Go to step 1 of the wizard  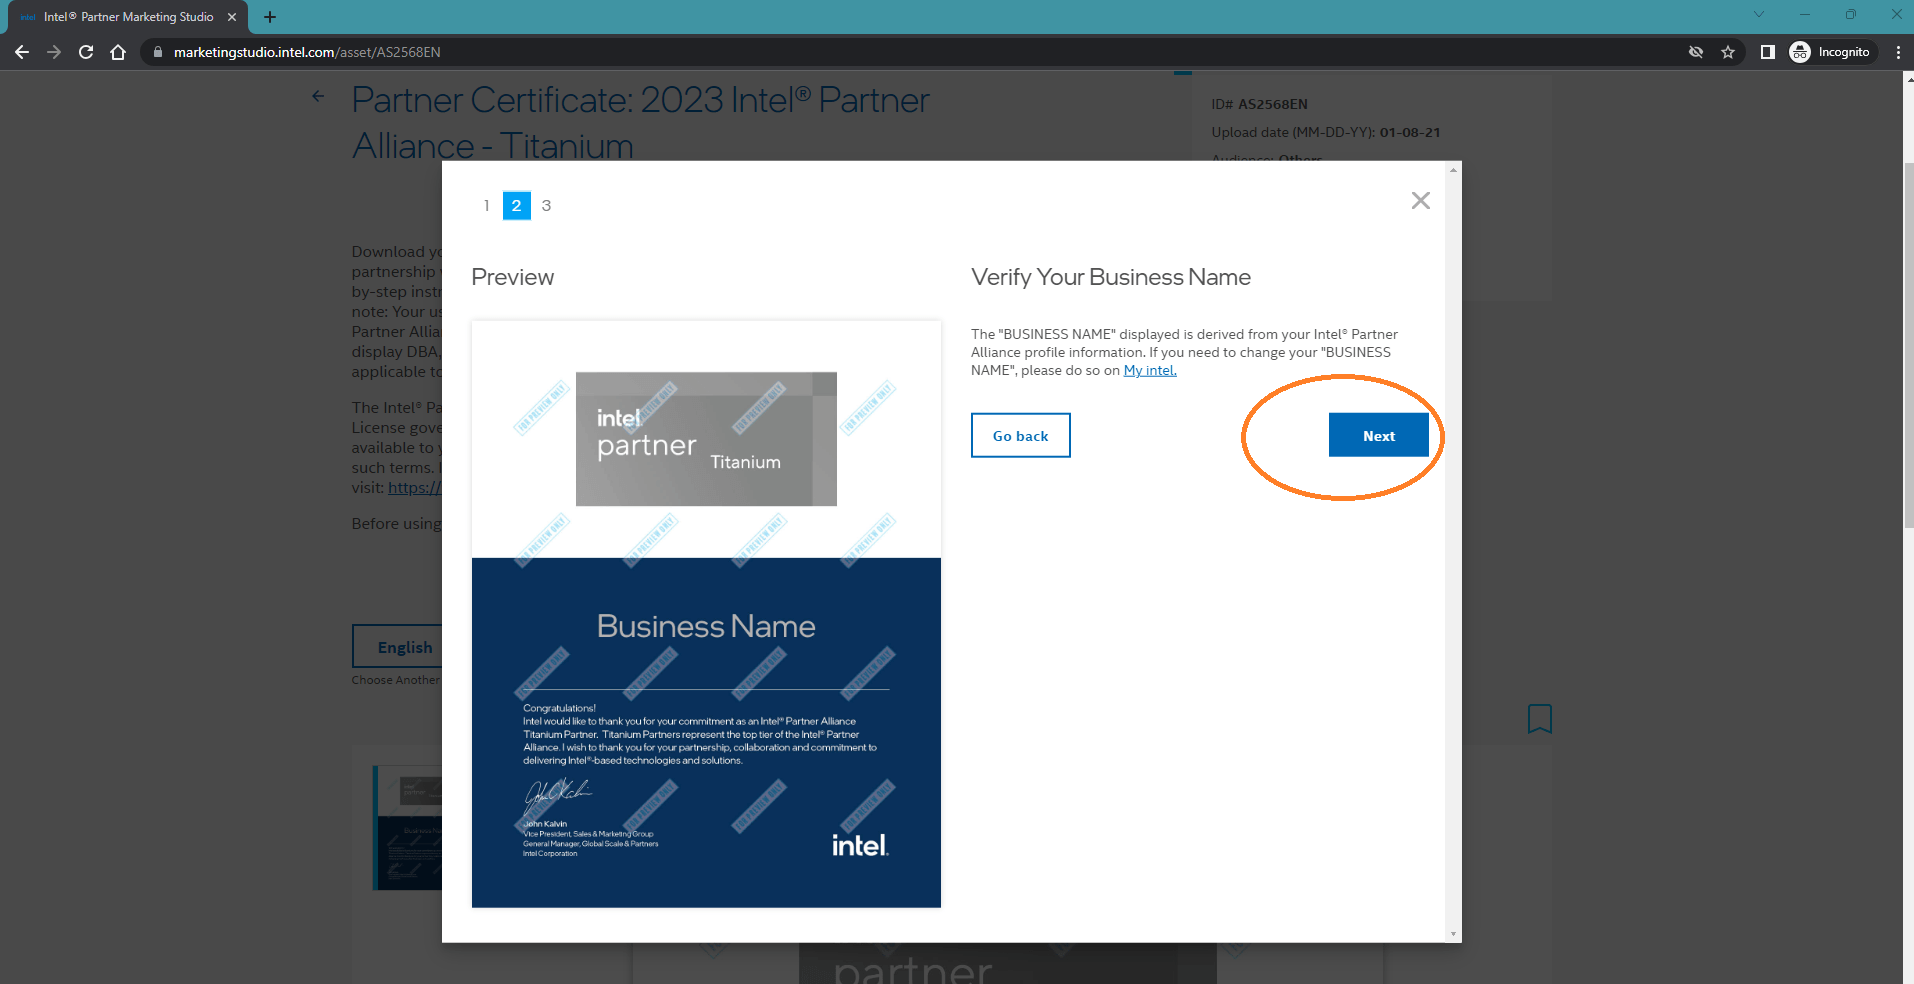click(x=486, y=205)
